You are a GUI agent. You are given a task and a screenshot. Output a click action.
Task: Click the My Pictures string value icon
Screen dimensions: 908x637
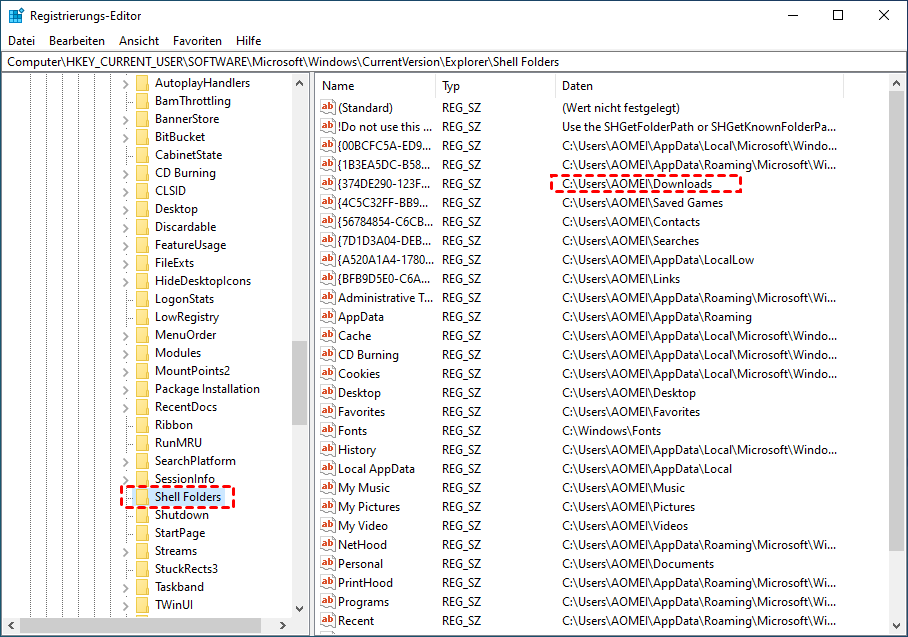pos(328,506)
